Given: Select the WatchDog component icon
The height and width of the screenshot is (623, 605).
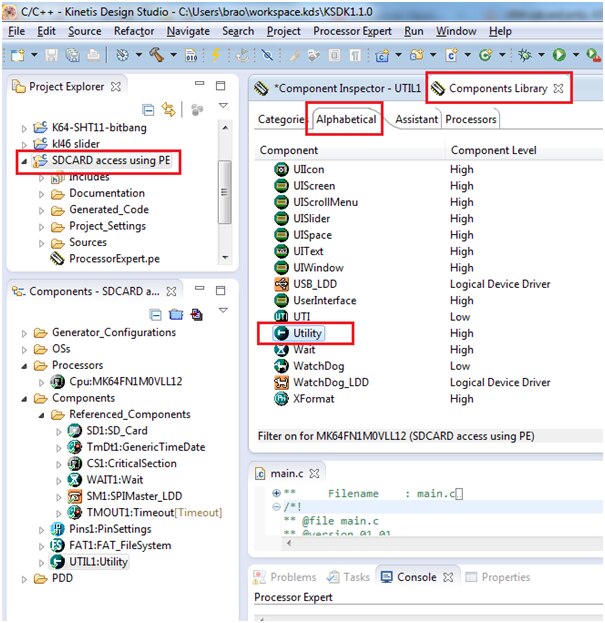Looking at the screenshot, I should point(281,366).
